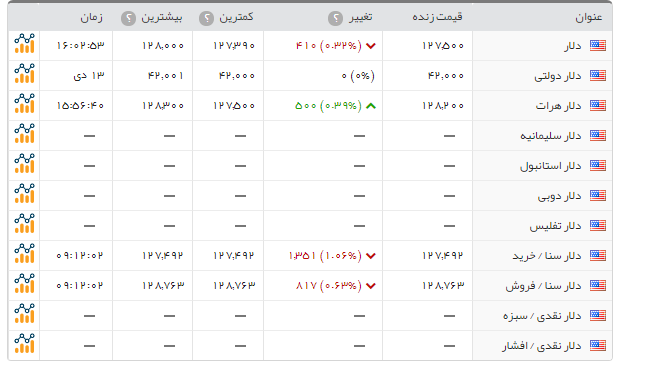Open the chart icon for دلار سنا / فروش row

24,284
